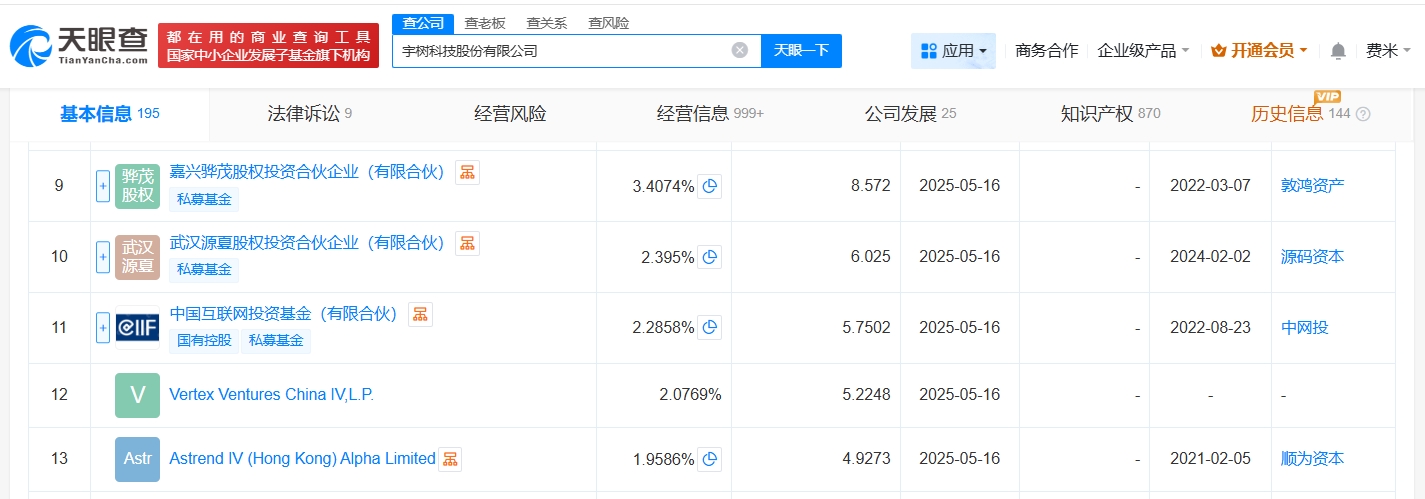Open the 企业级产品 dropdown

pyautogui.click(x=1143, y=51)
